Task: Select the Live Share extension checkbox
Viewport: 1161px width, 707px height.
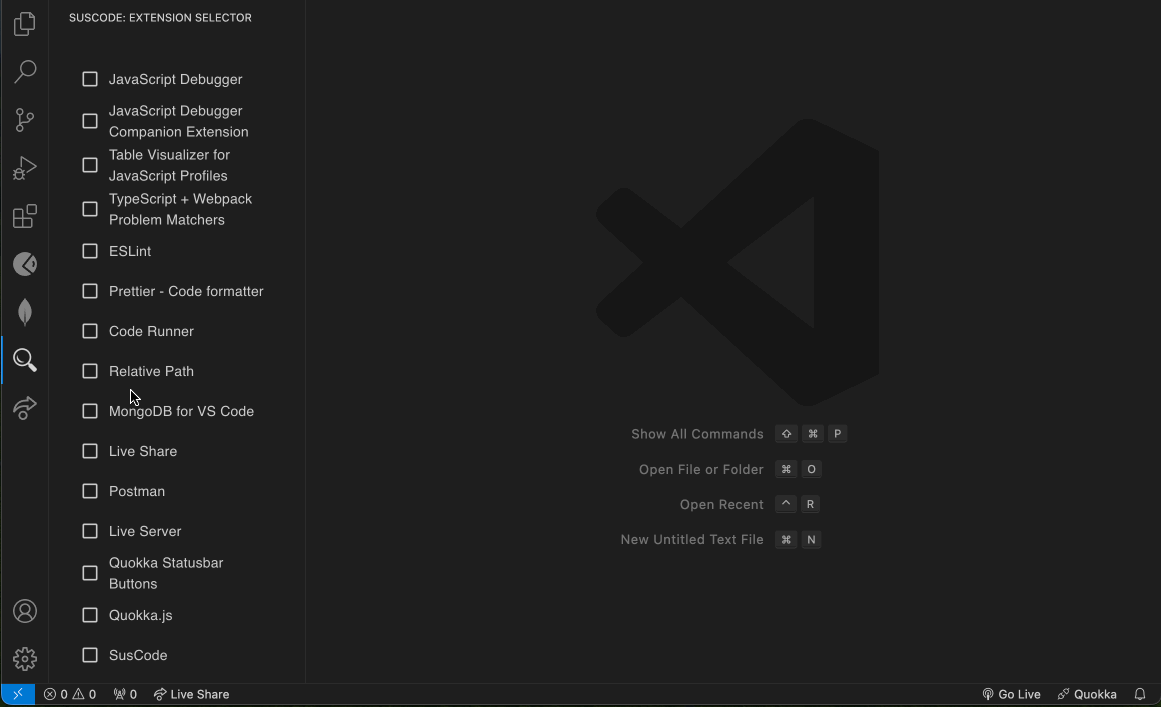Action: coord(90,451)
